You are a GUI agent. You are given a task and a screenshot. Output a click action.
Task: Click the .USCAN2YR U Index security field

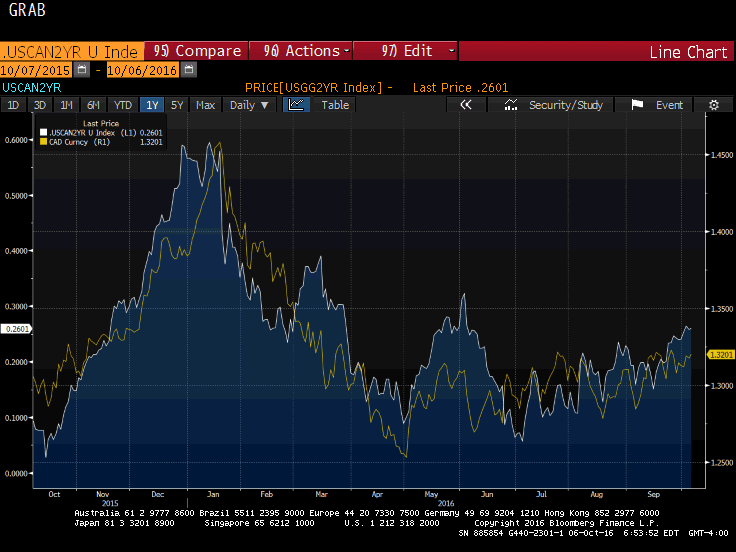71,51
